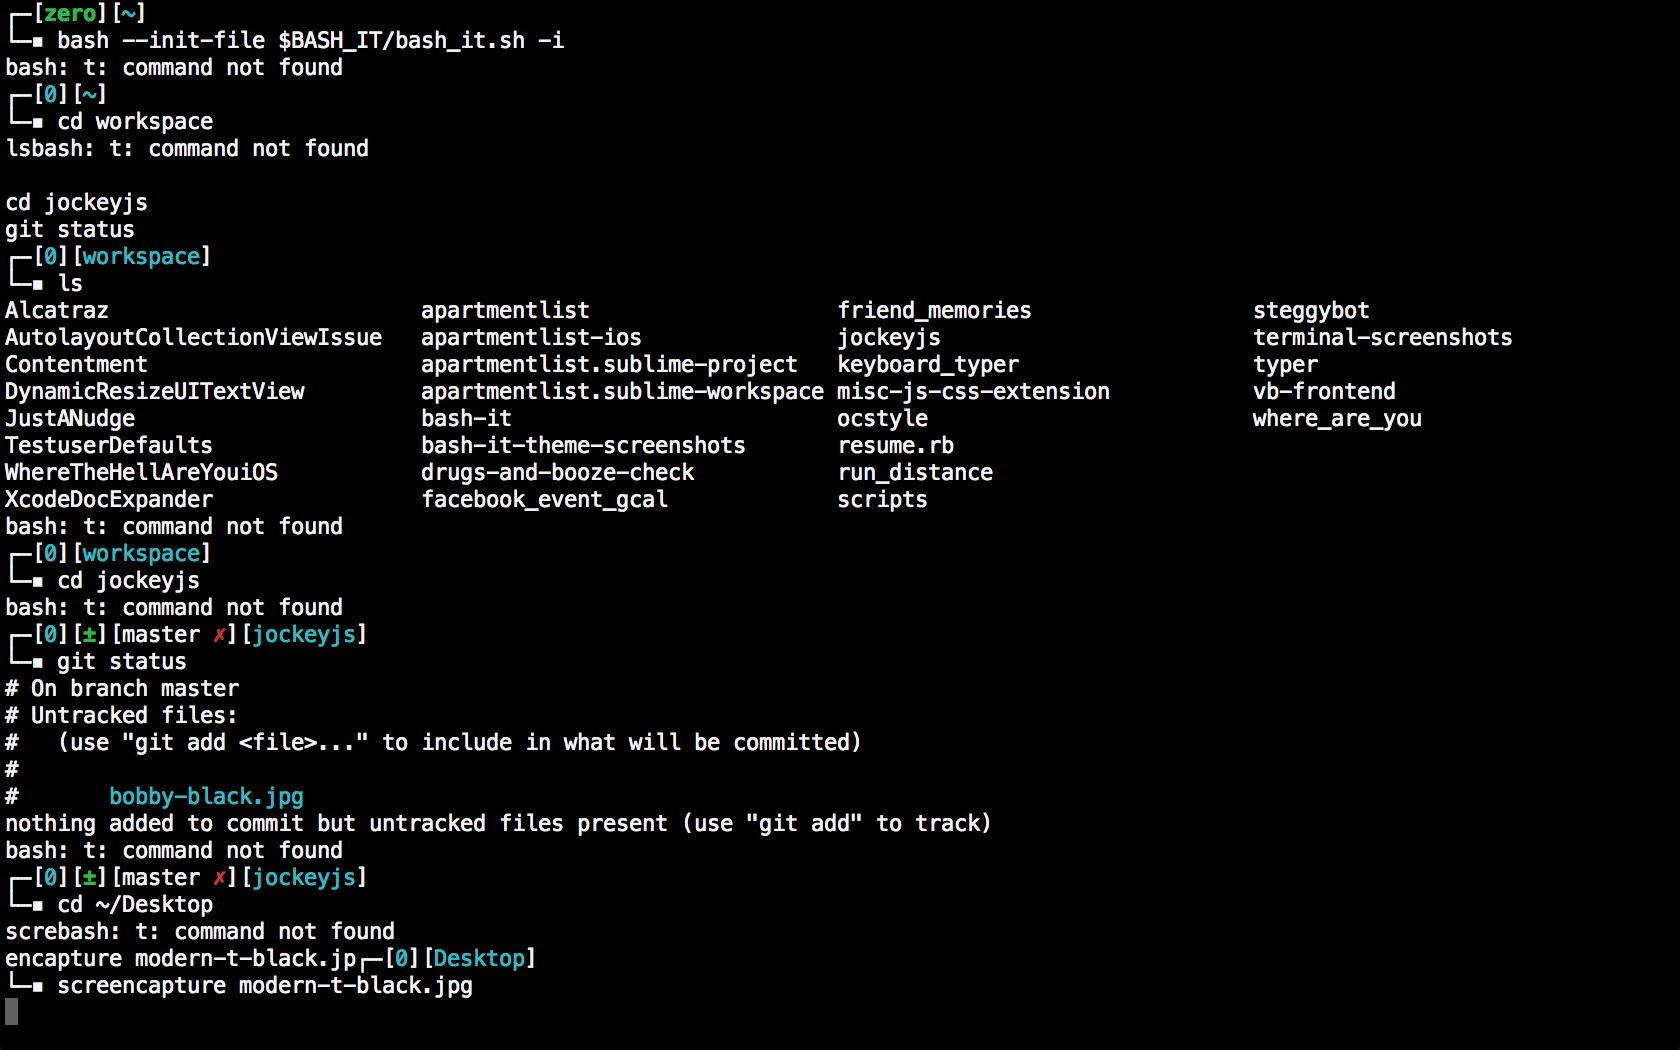Click the Alcatraz folder in ls output
The height and width of the screenshot is (1050, 1680).
(57, 311)
